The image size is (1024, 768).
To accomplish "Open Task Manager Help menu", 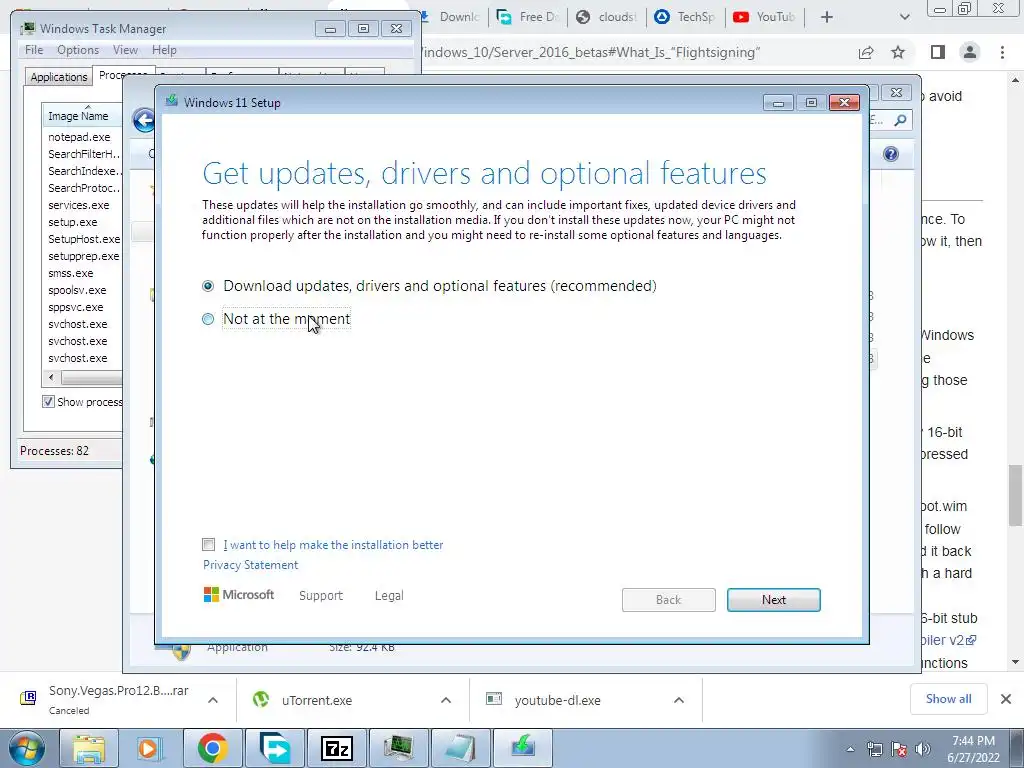I will (164, 50).
